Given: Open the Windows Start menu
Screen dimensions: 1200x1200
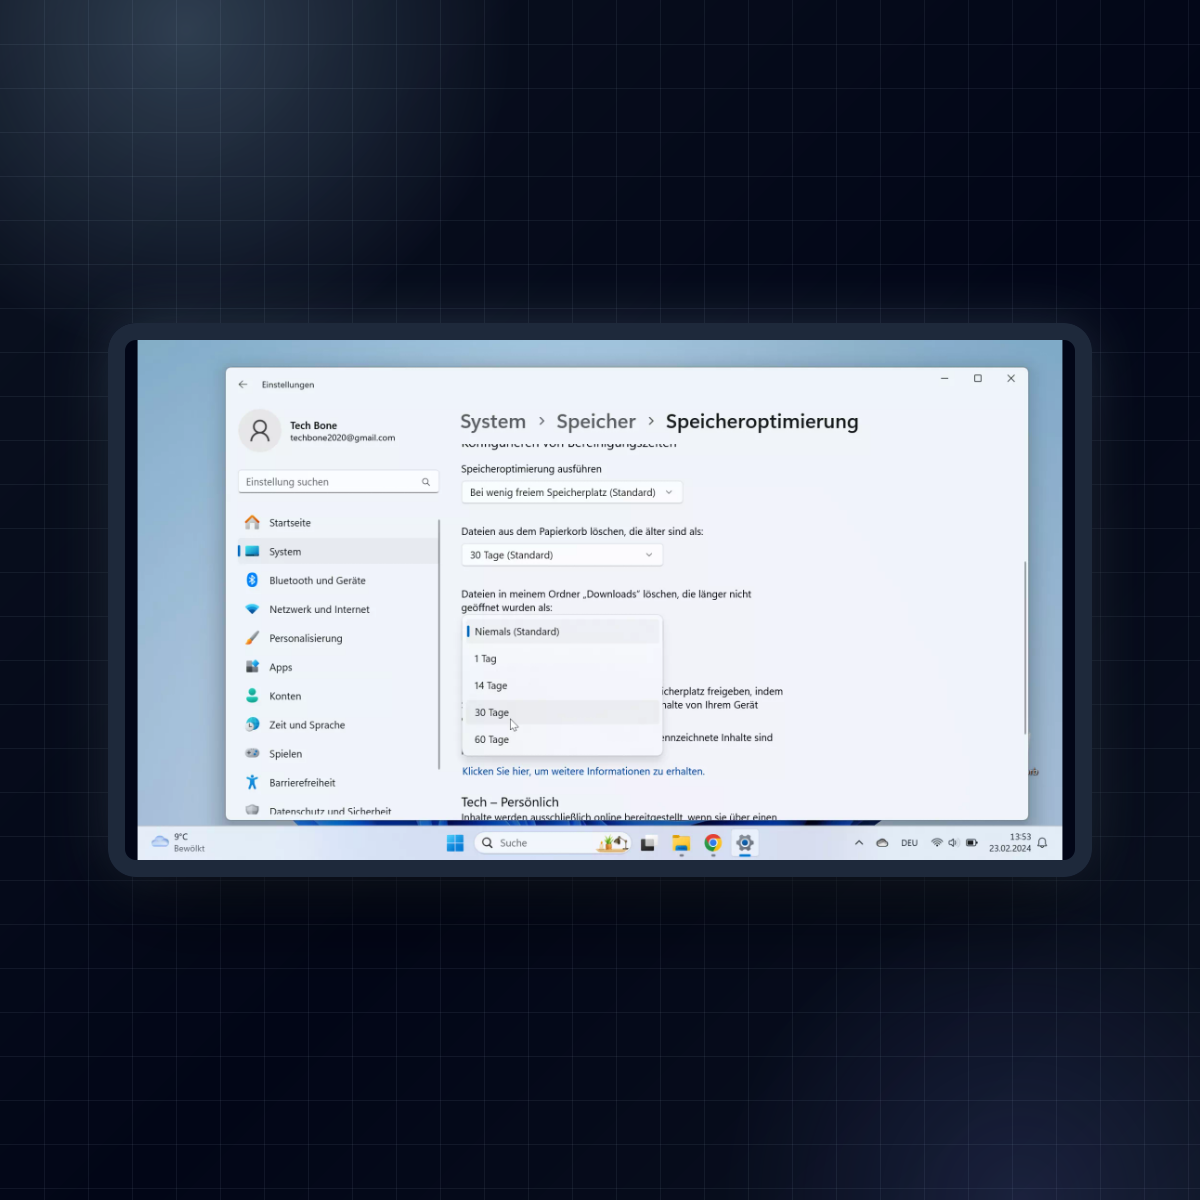Looking at the screenshot, I should pyautogui.click(x=455, y=843).
